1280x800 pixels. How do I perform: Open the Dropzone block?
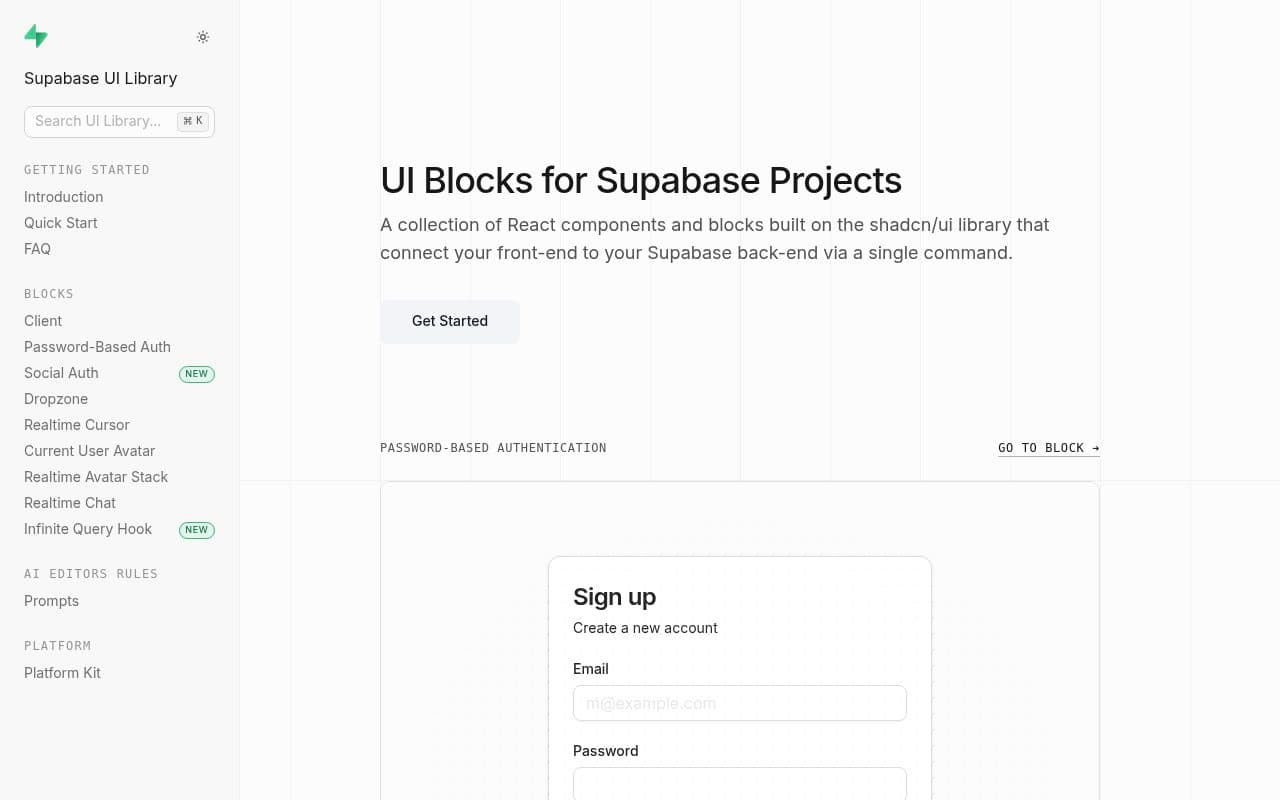55,399
